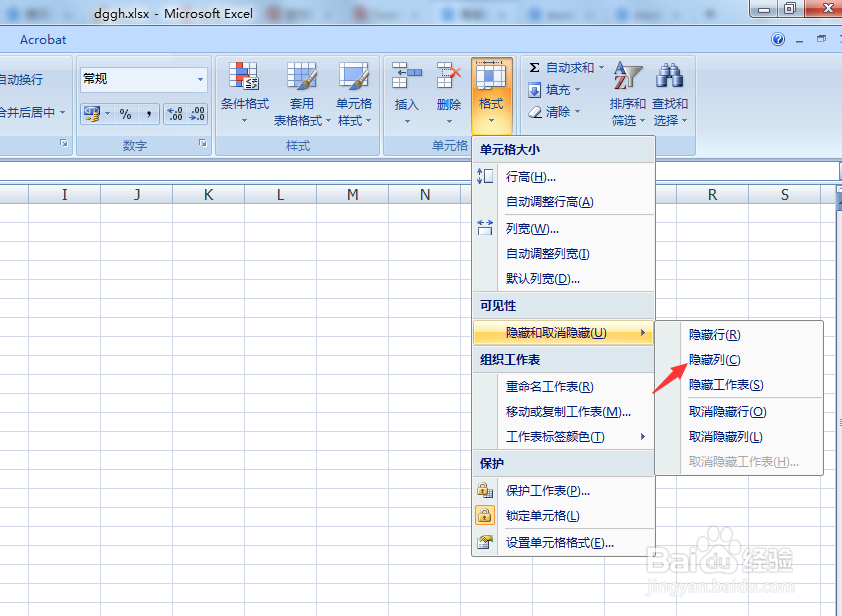Apply percent style (%) format

[126, 114]
